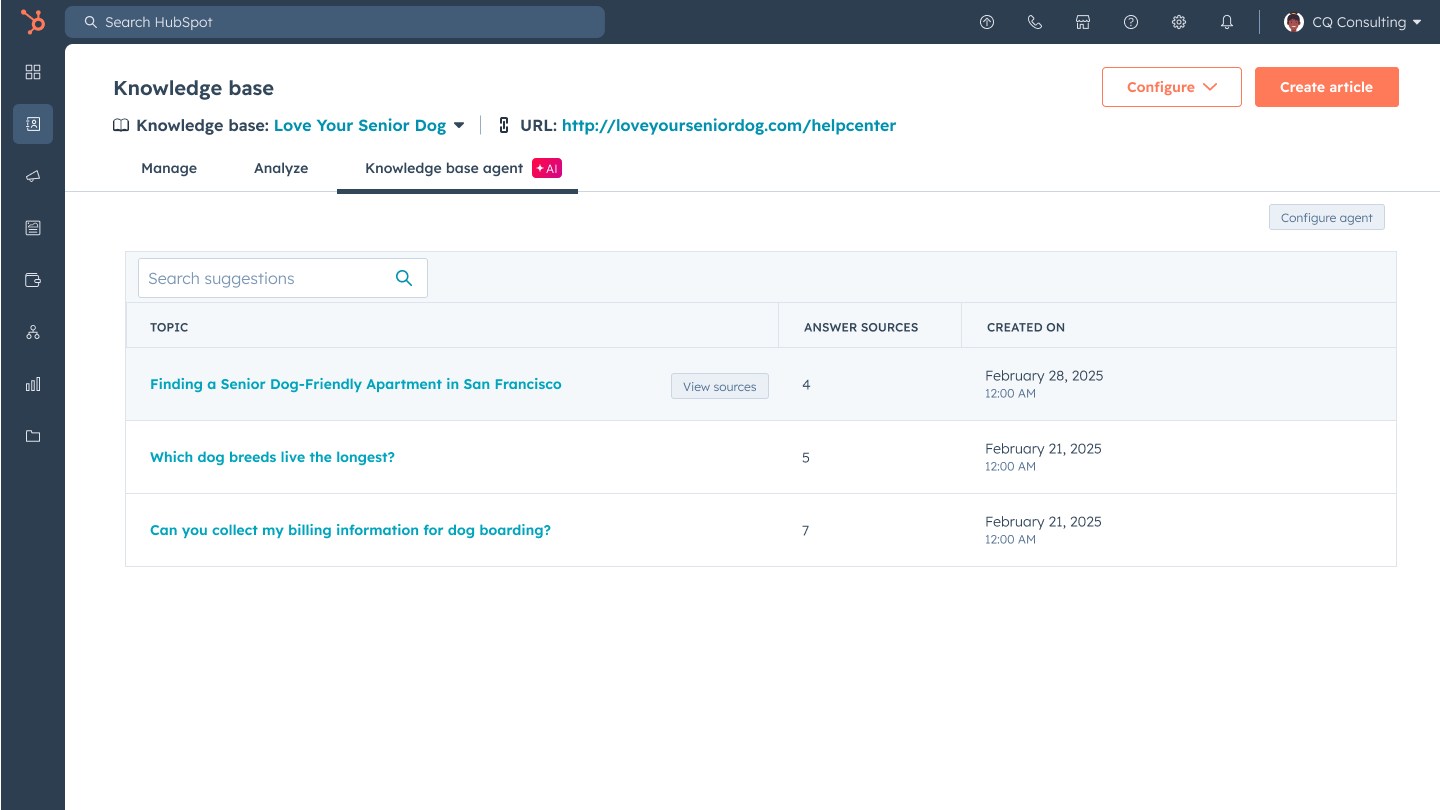Open the Configure dropdown
This screenshot has width=1440, height=810.
click(x=1172, y=87)
